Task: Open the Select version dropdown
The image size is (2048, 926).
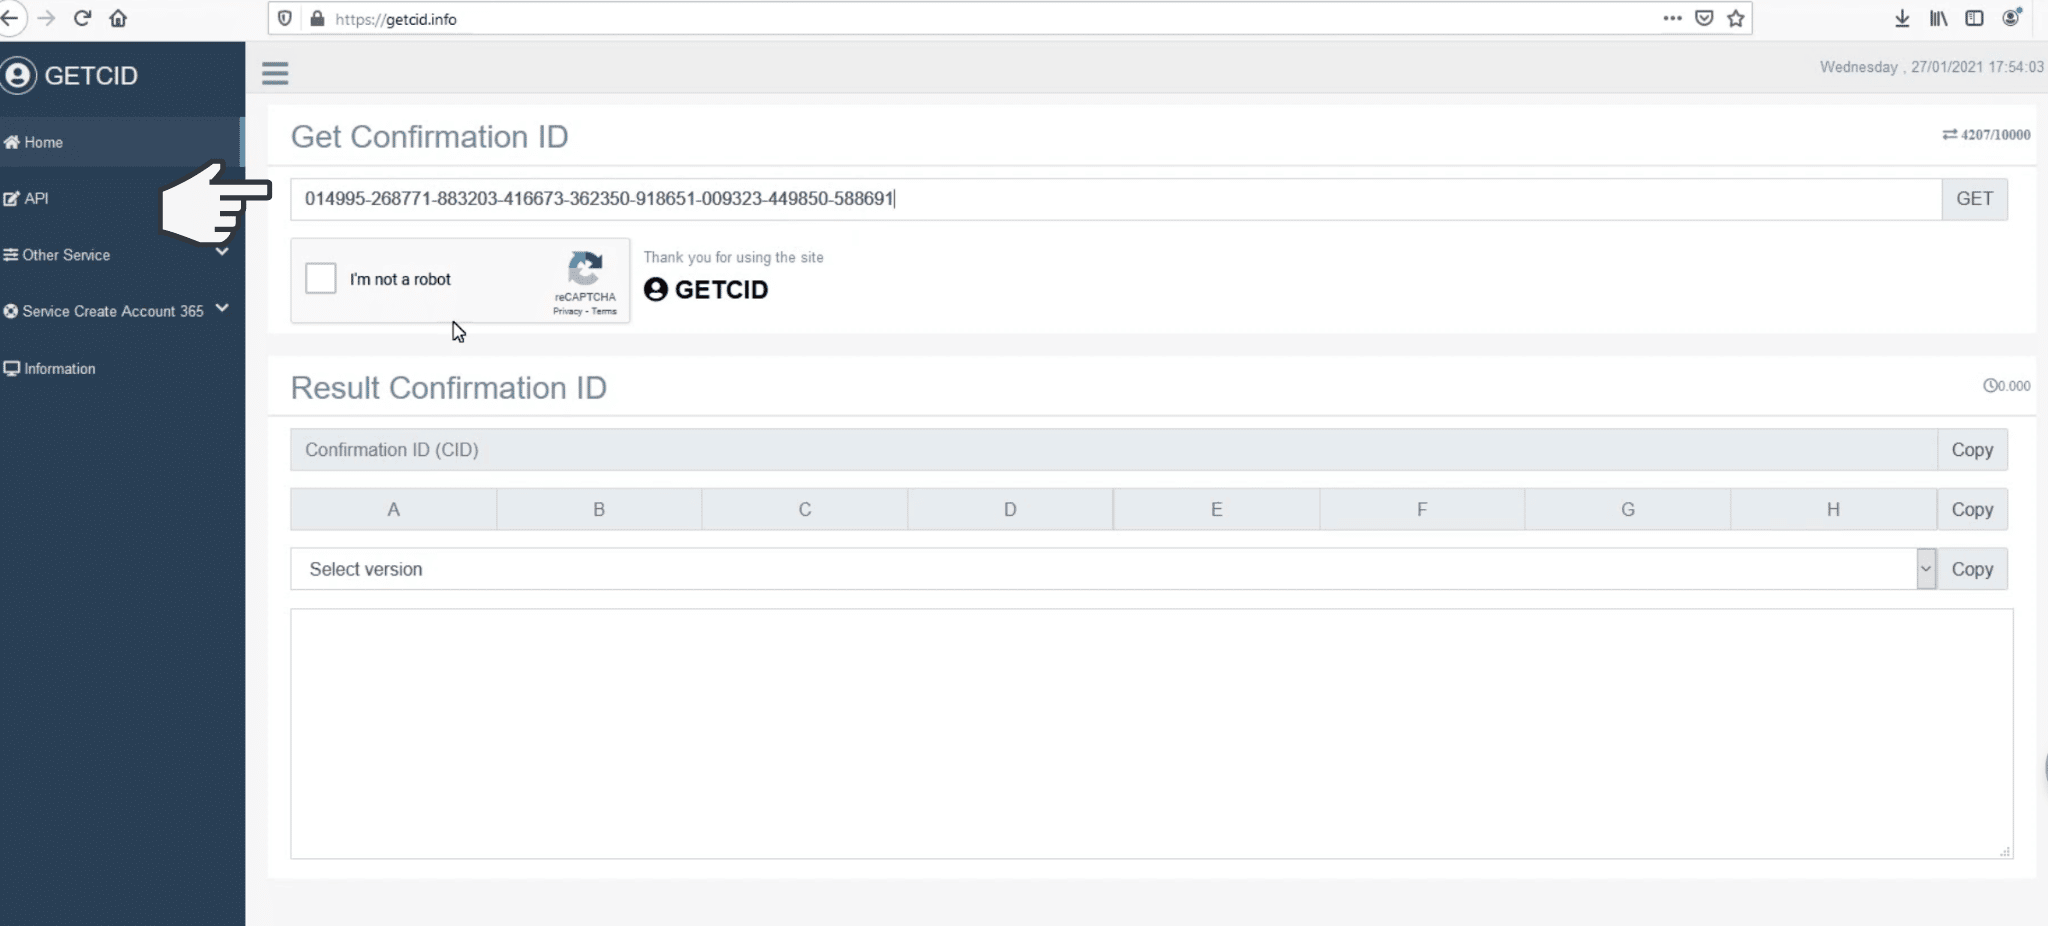Action: [x=1112, y=569]
